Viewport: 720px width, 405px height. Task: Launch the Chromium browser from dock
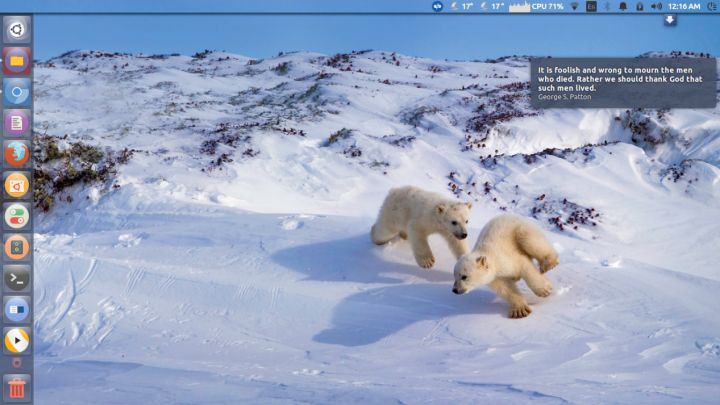(x=16, y=91)
